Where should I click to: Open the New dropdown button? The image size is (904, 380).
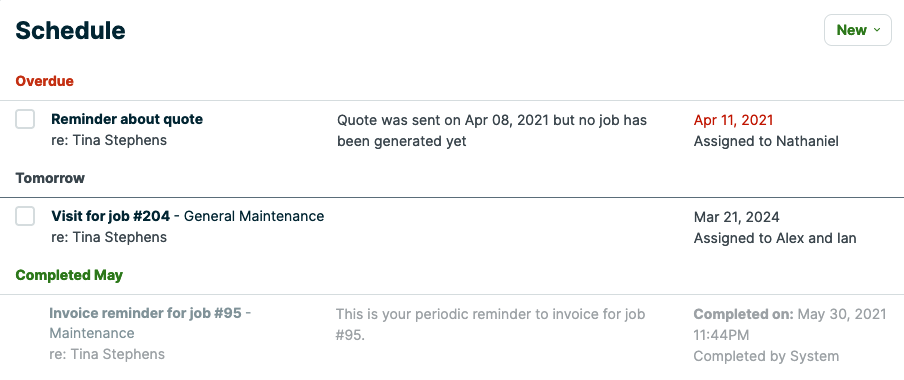coord(857,30)
